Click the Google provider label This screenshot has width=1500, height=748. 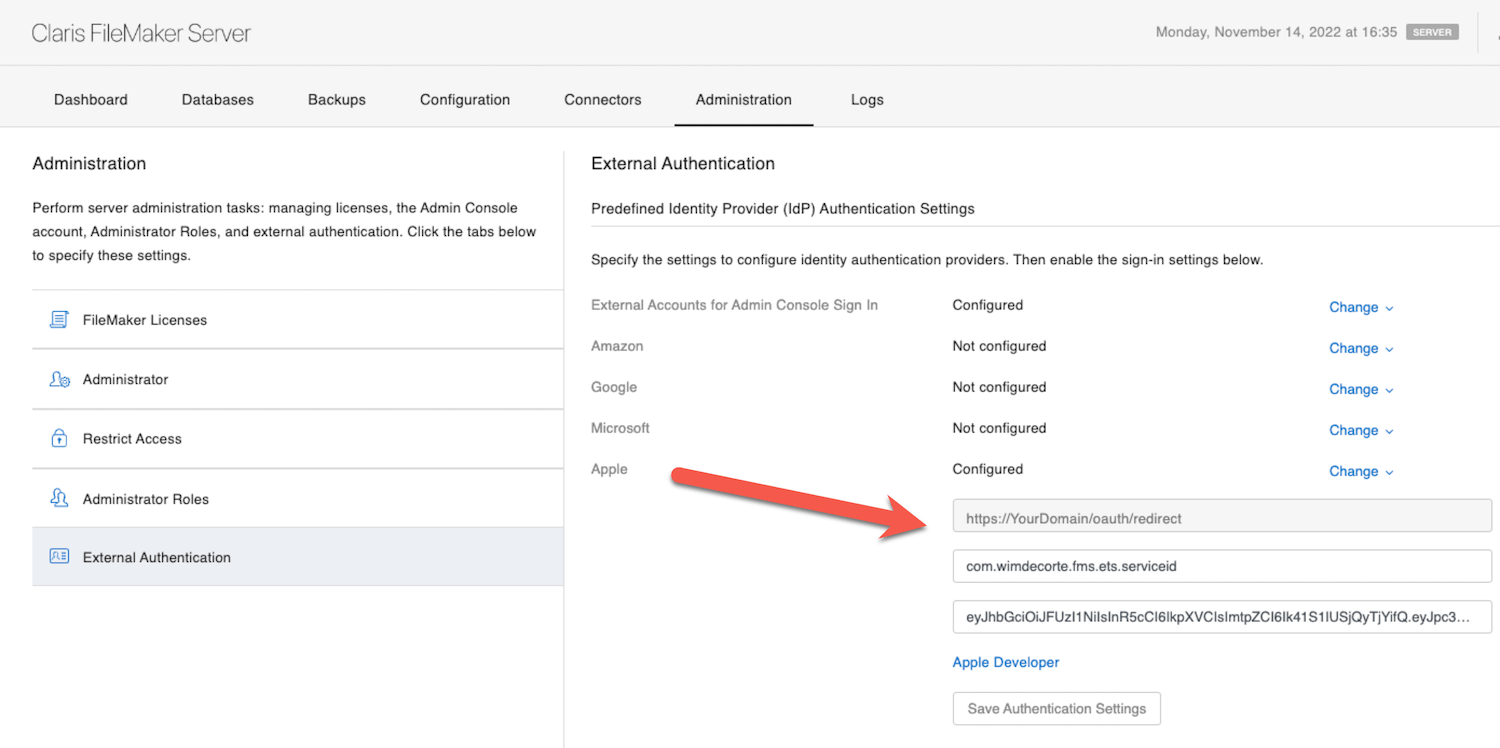(x=614, y=387)
